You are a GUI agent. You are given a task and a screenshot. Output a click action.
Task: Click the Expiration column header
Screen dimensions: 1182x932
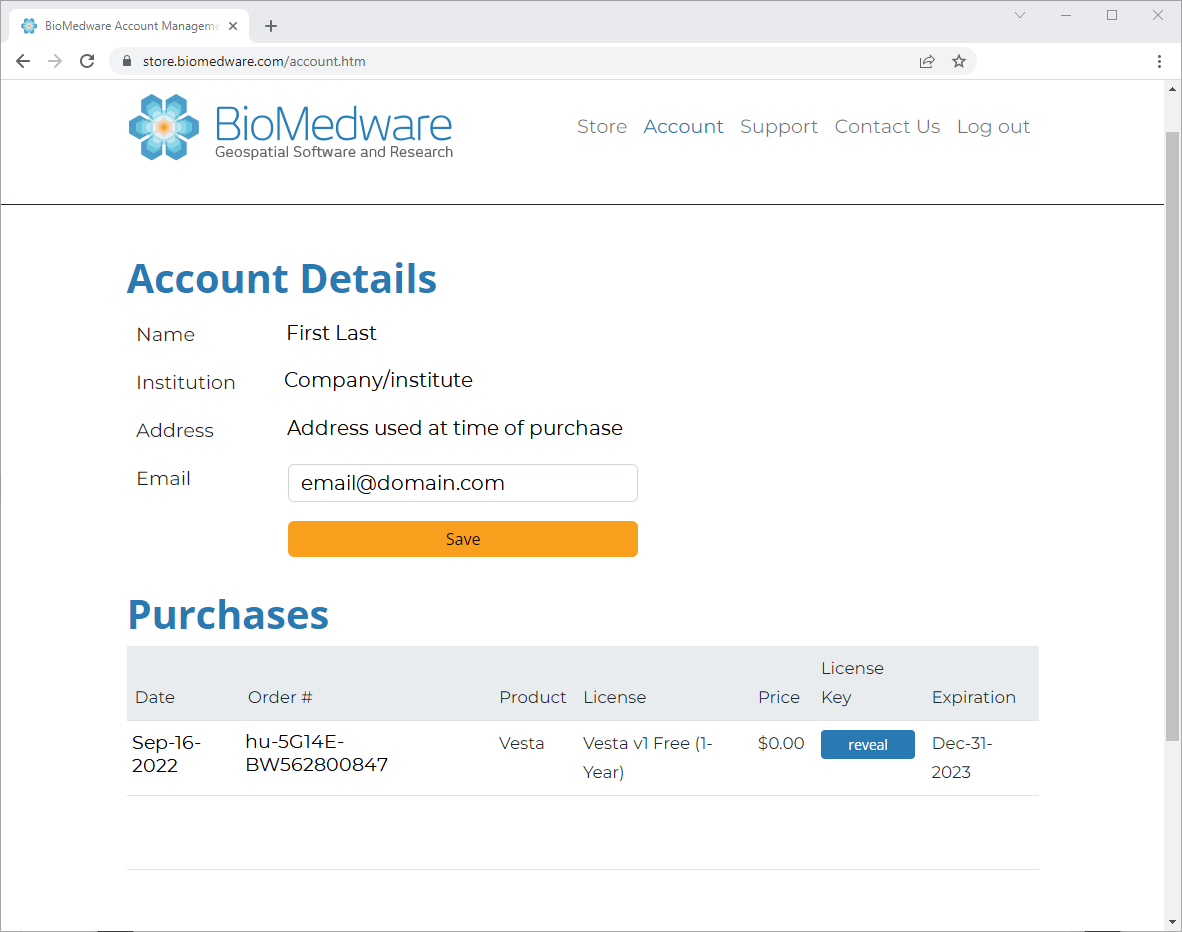click(x=974, y=697)
